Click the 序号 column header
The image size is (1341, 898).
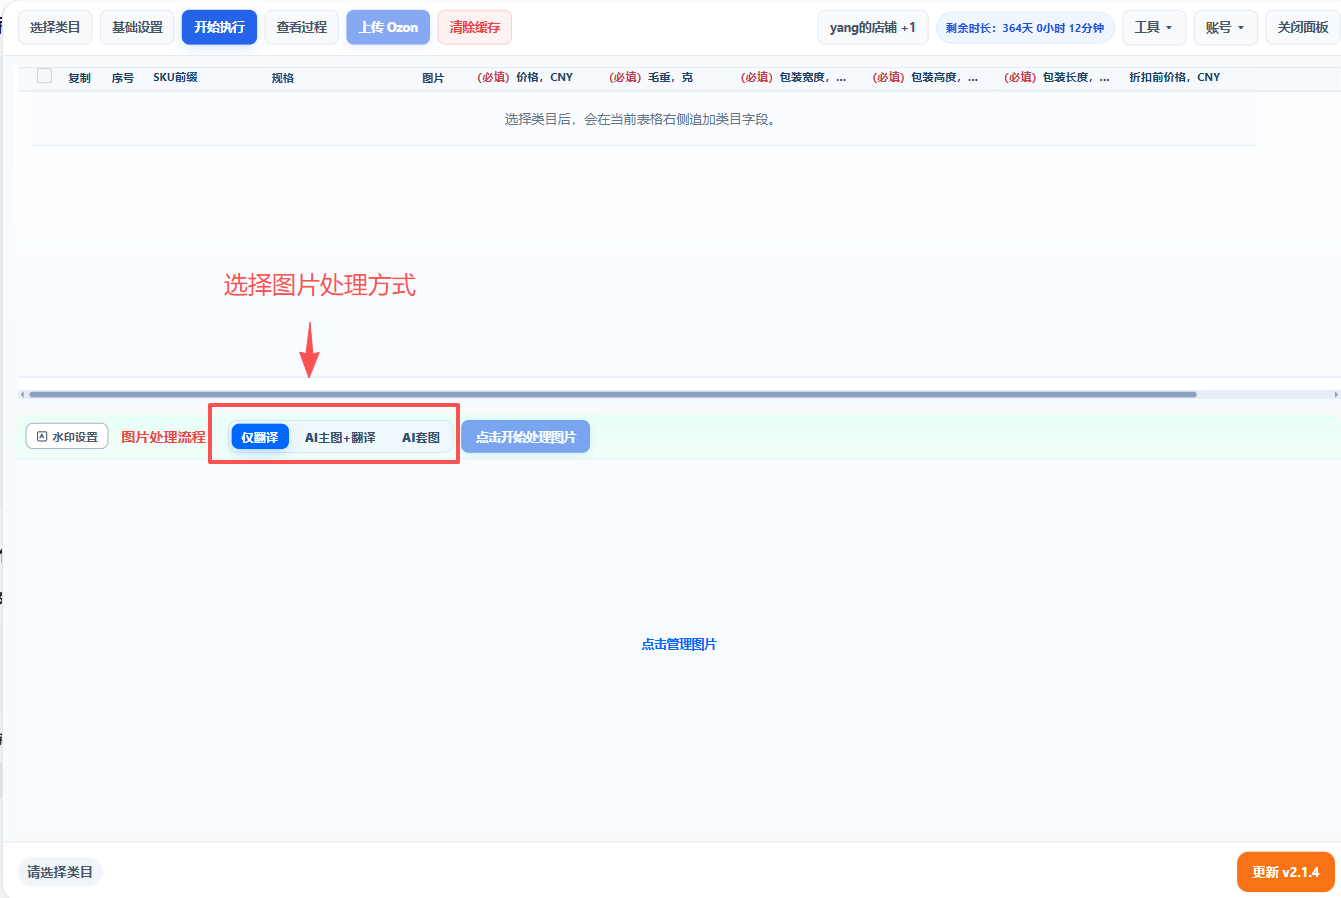(122, 77)
